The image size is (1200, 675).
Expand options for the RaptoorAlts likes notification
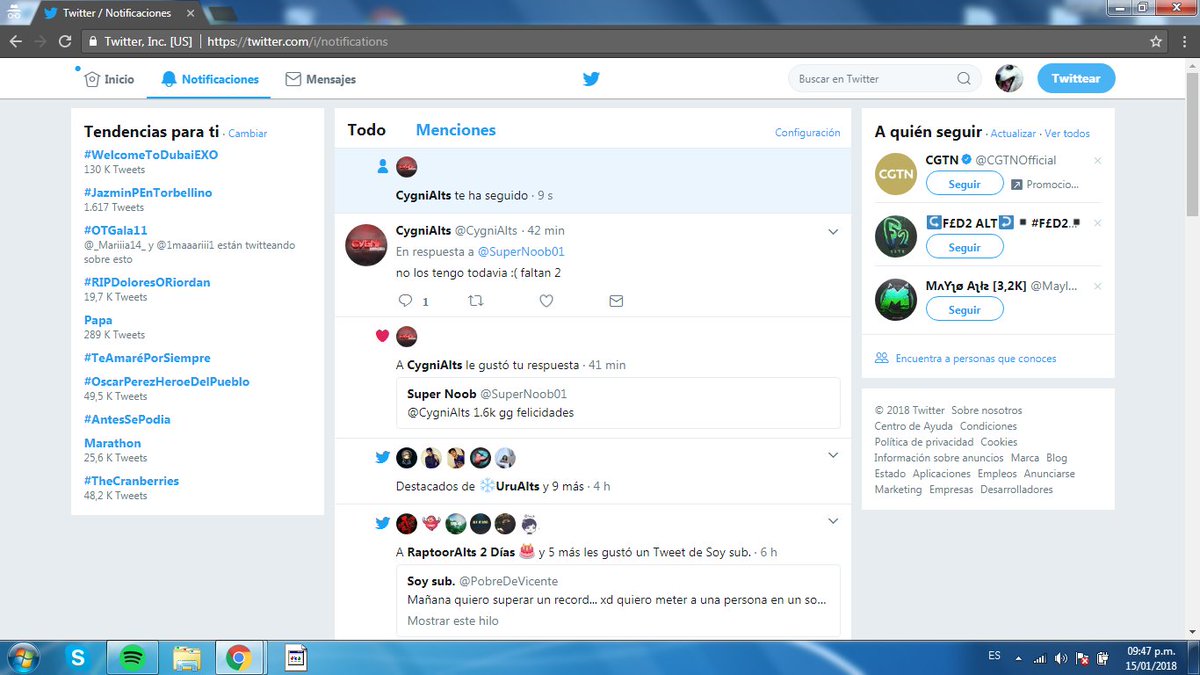[x=833, y=521]
